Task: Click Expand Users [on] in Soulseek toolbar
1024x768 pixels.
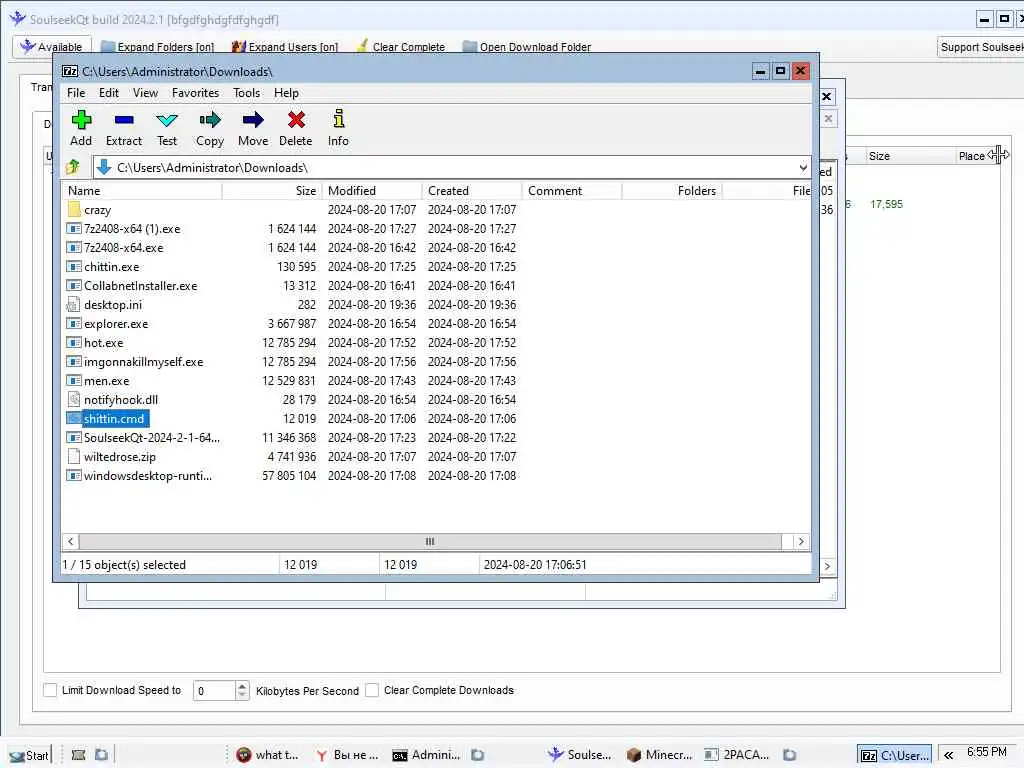Action: 285,47
